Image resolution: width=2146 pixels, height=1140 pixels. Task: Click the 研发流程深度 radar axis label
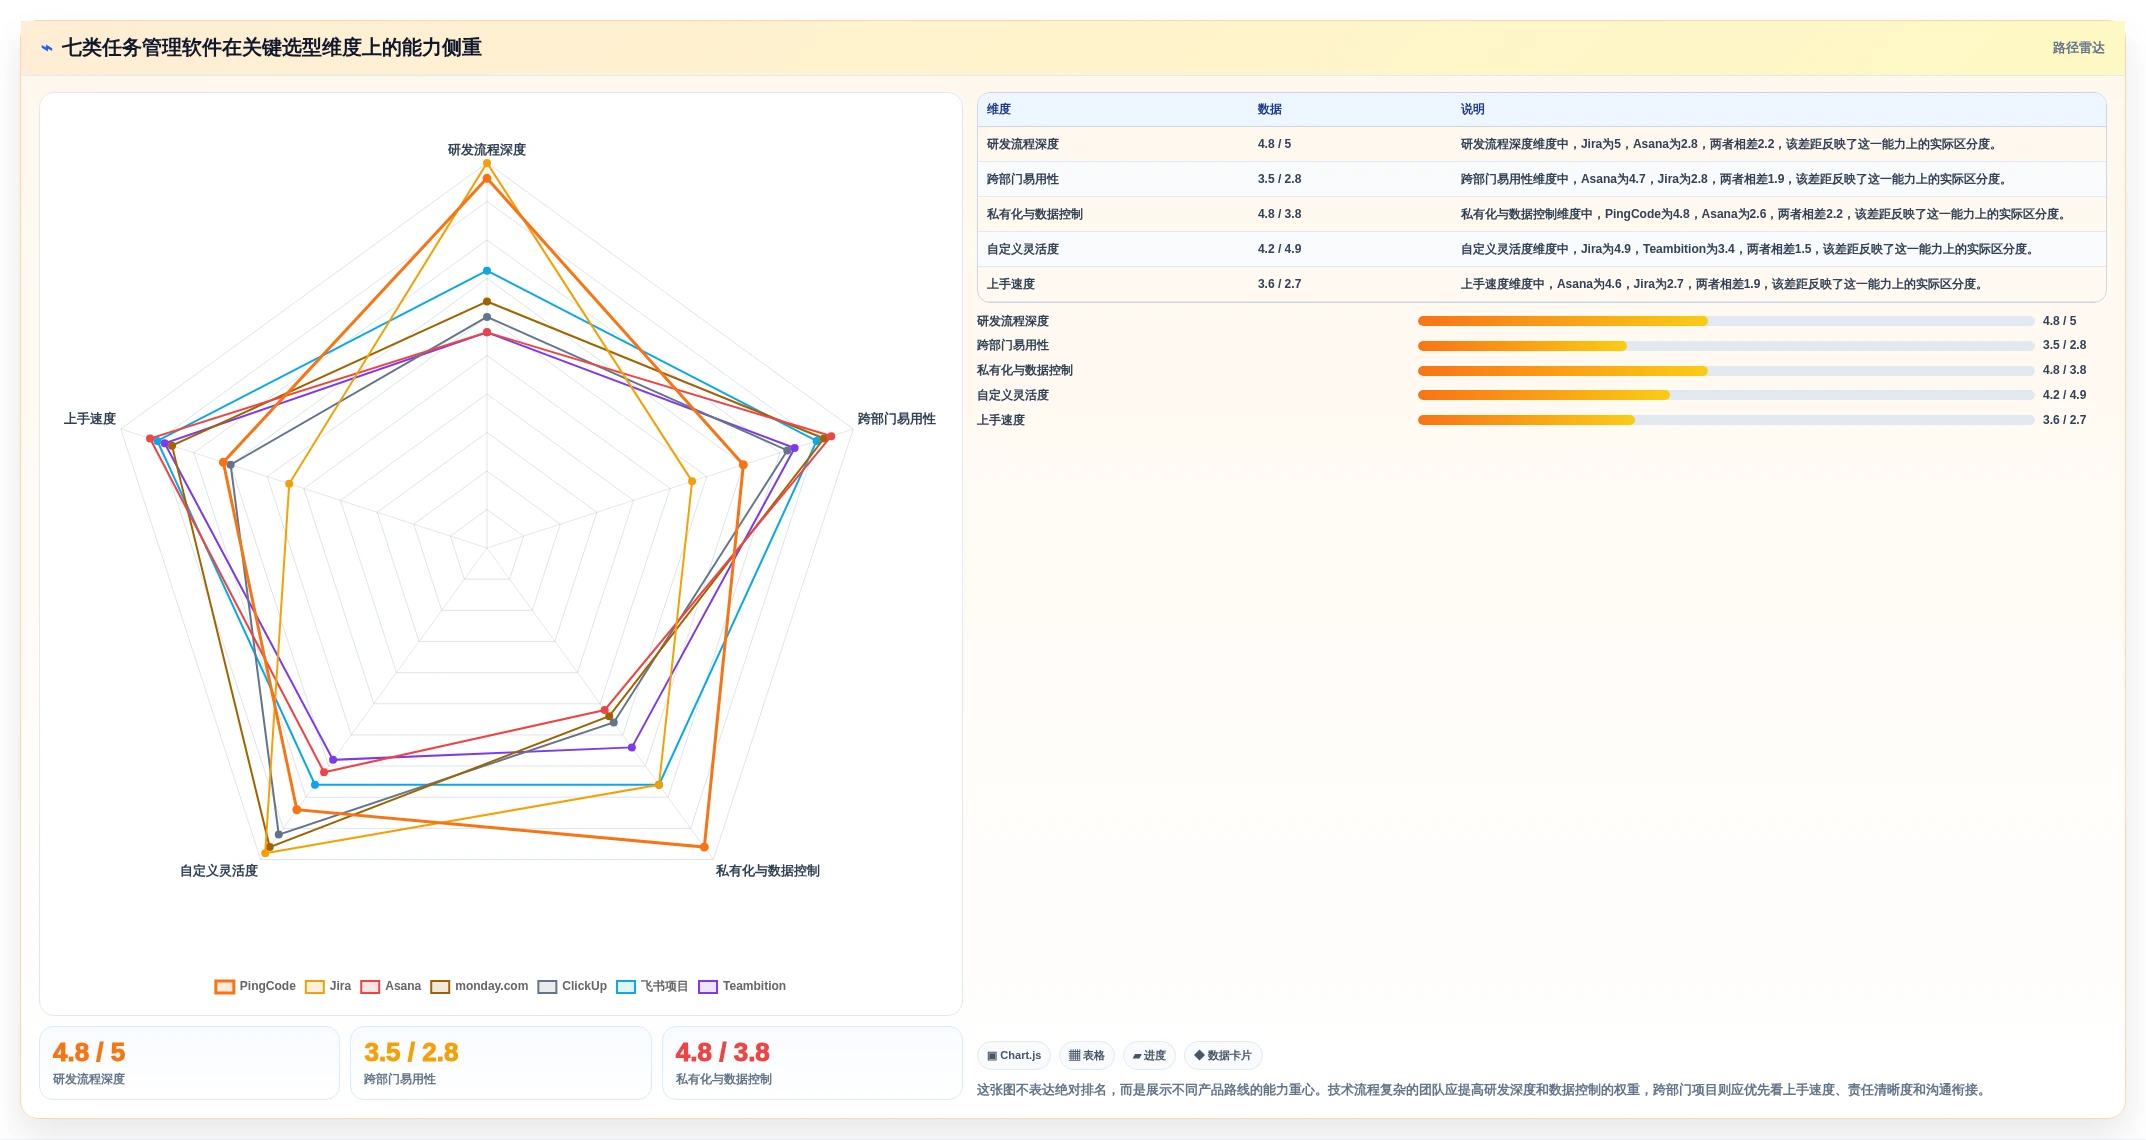(487, 150)
